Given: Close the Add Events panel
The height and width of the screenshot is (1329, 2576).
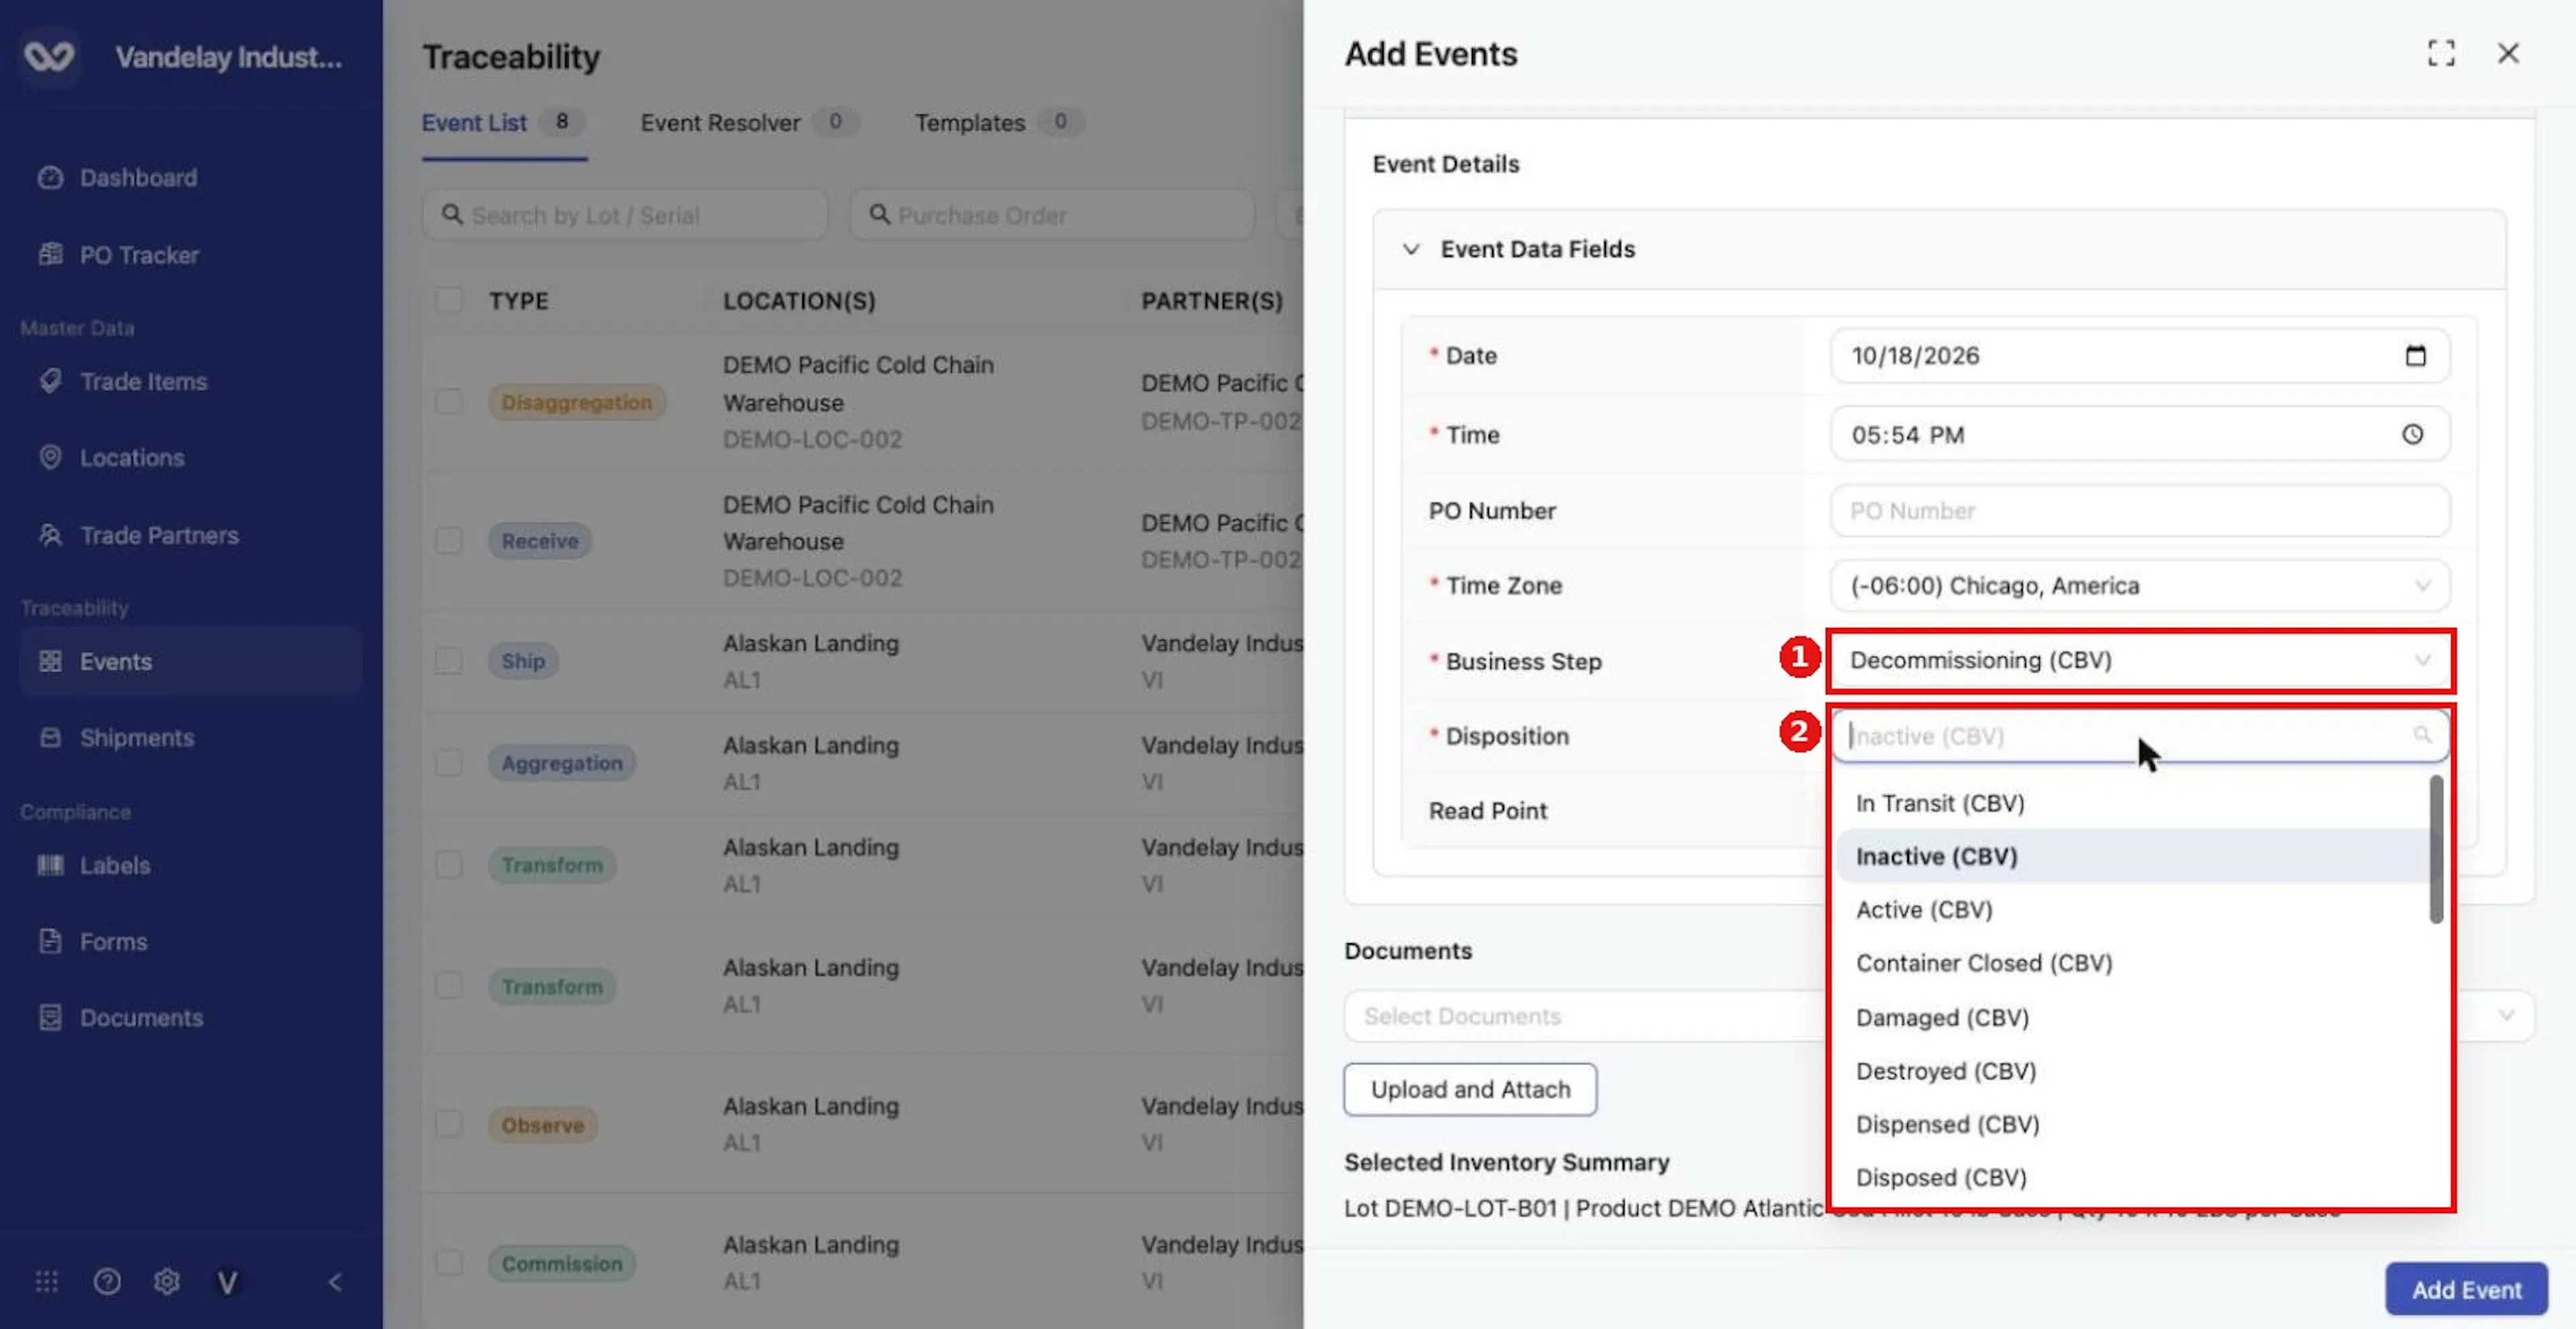Looking at the screenshot, I should coord(2508,53).
